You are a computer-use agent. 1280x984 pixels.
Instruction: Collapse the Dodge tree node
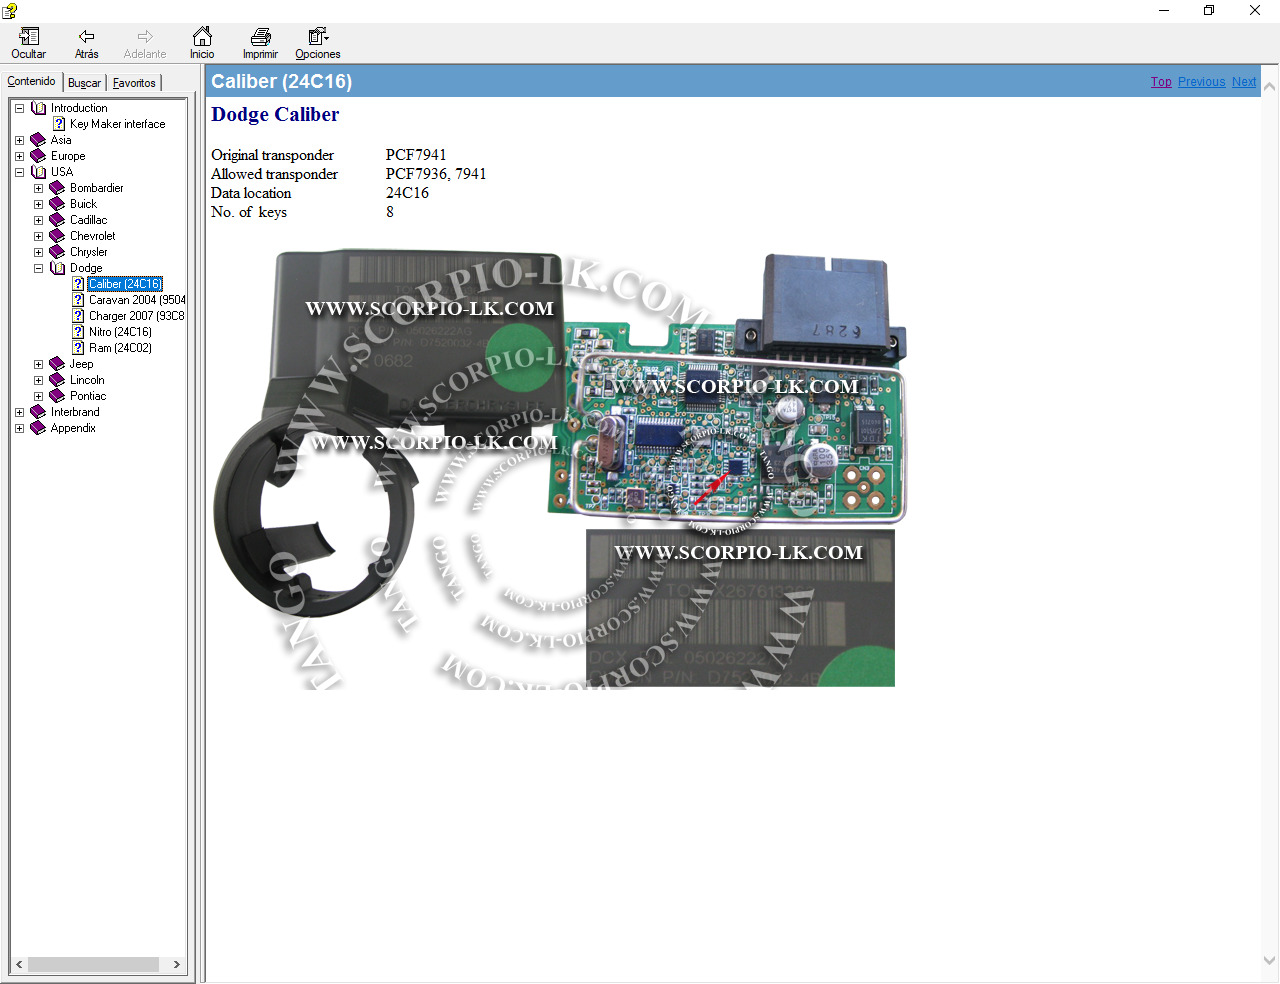tap(38, 268)
